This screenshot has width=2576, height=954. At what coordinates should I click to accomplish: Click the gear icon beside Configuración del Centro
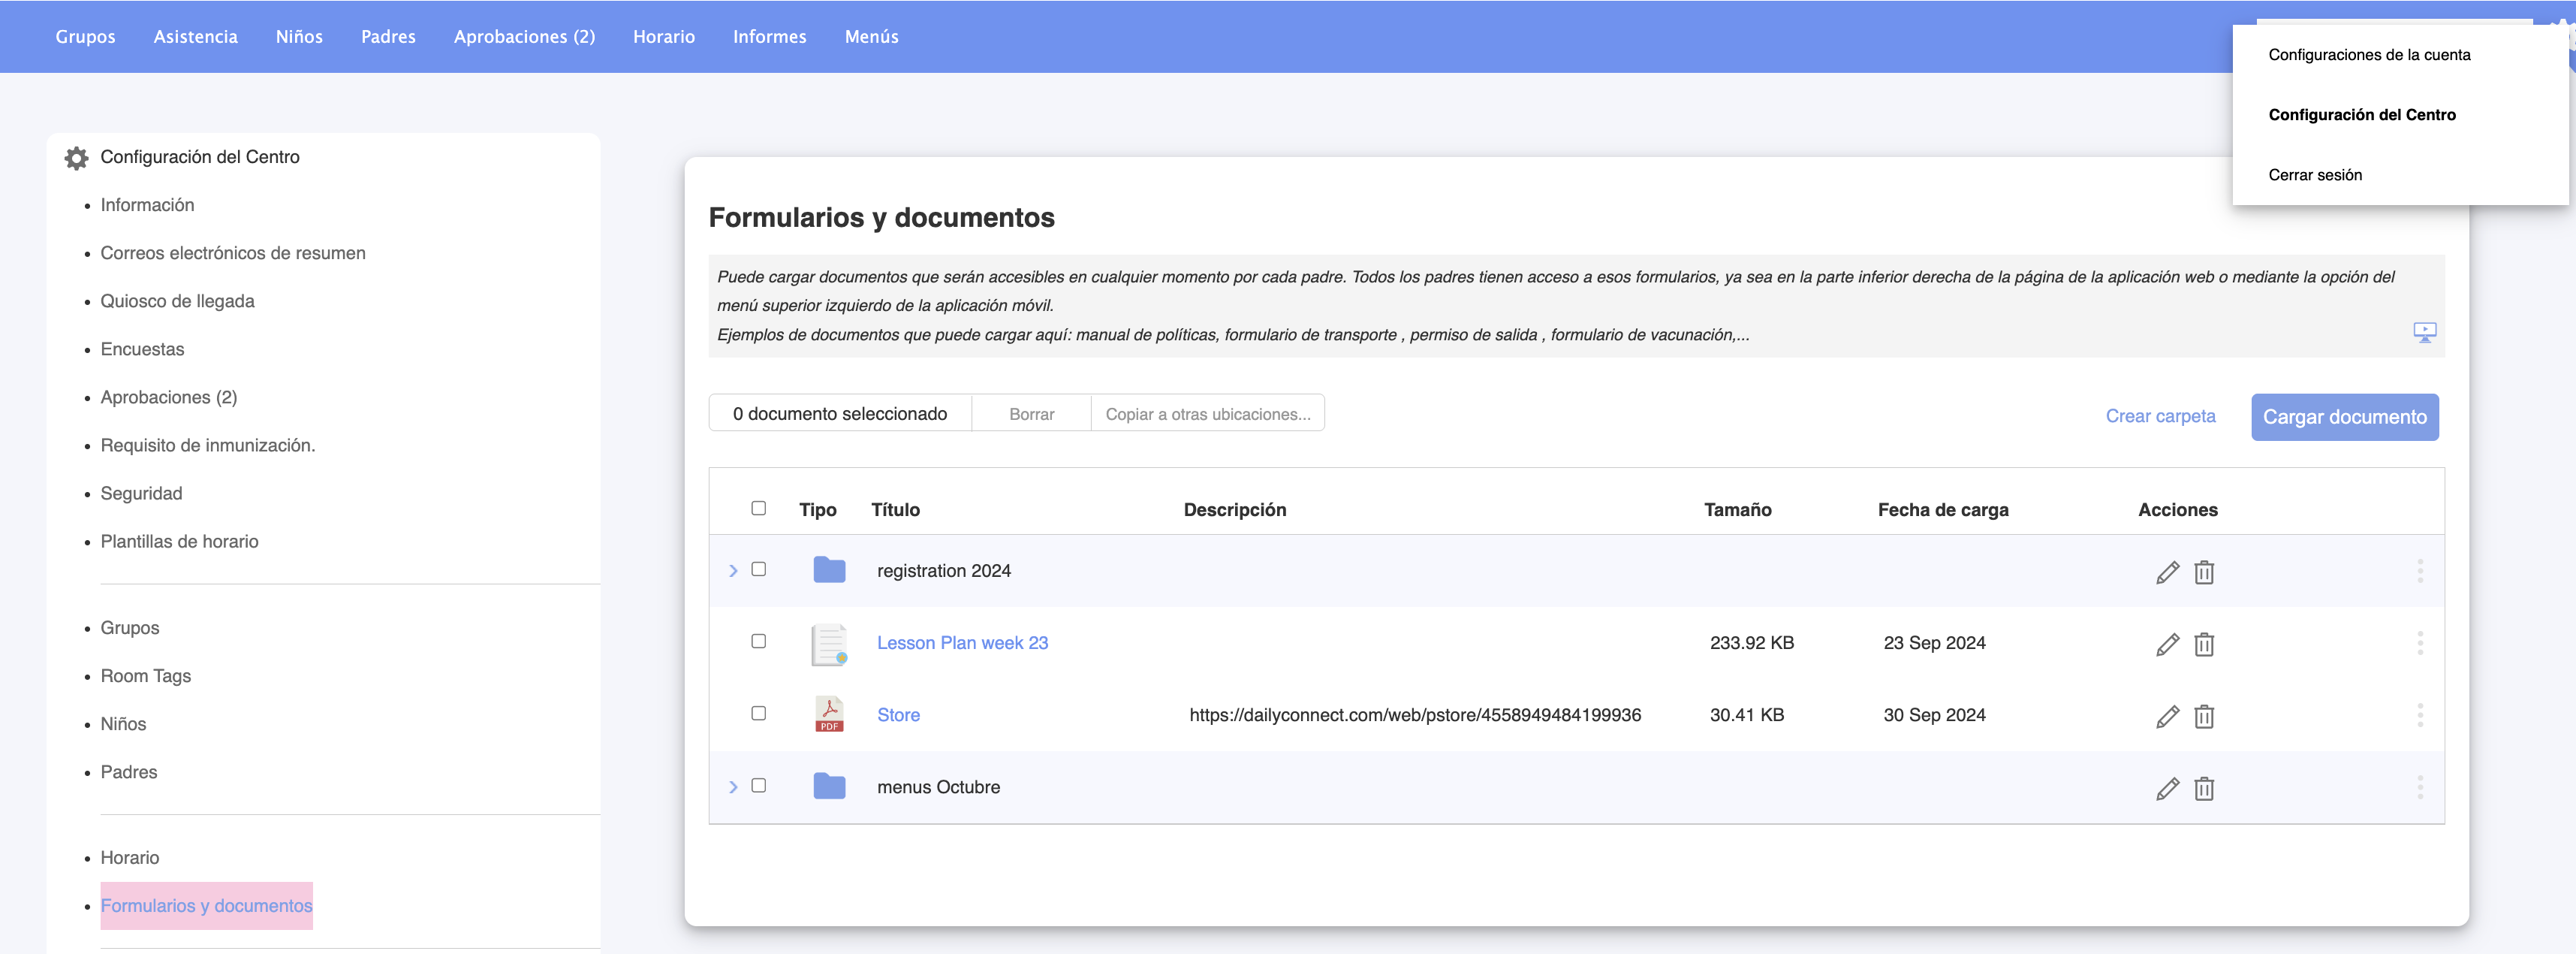click(x=76, y=158)
